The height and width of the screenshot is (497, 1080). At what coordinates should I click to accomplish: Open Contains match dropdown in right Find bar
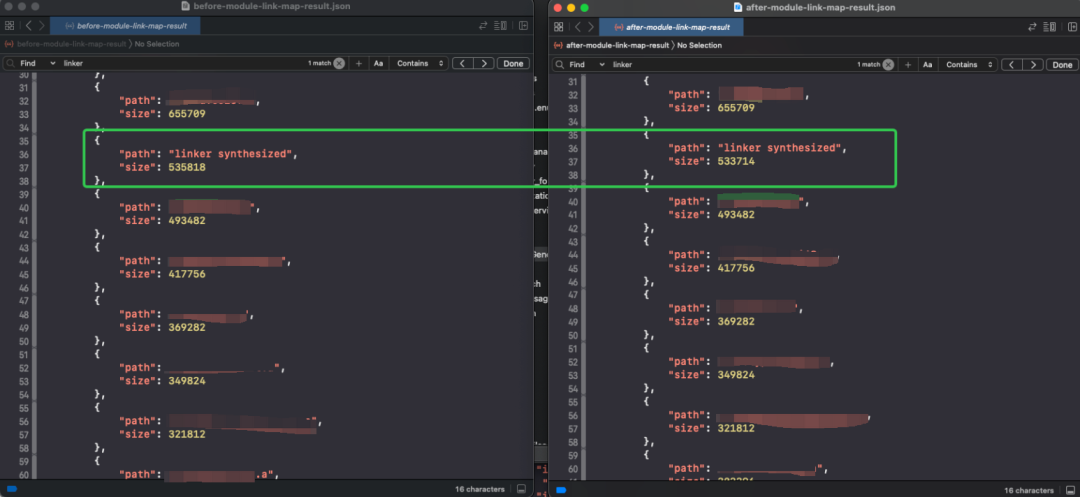coord(968,65)
